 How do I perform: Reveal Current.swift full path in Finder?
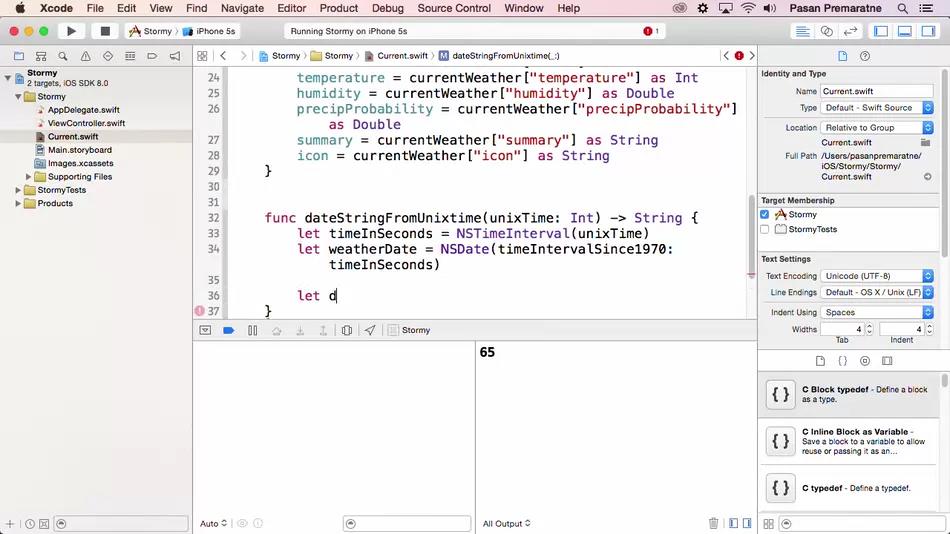pyautogui.click(x=927, y=177)
